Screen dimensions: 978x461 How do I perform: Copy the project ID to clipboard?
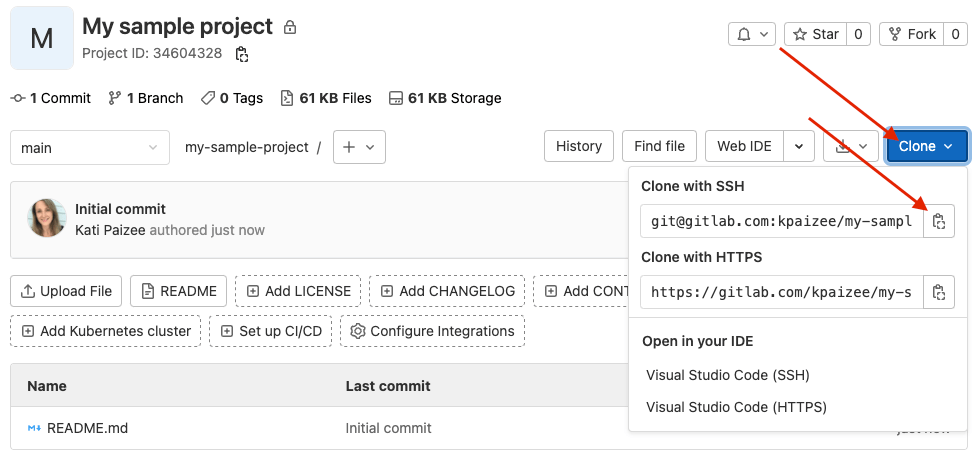click(x=241, y=54)
